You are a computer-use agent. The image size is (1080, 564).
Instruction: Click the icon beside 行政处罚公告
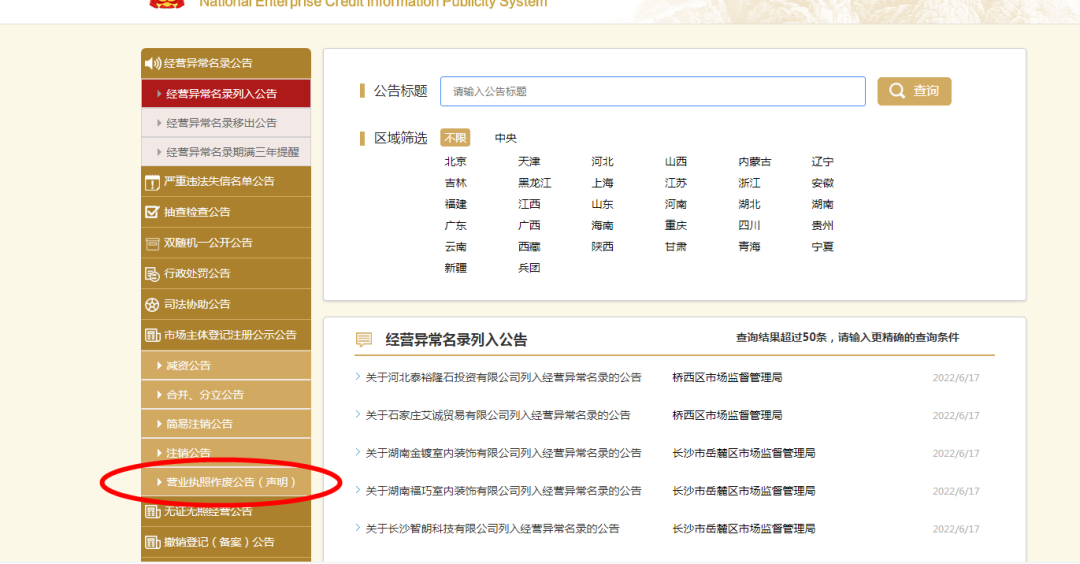click(152, 274)
